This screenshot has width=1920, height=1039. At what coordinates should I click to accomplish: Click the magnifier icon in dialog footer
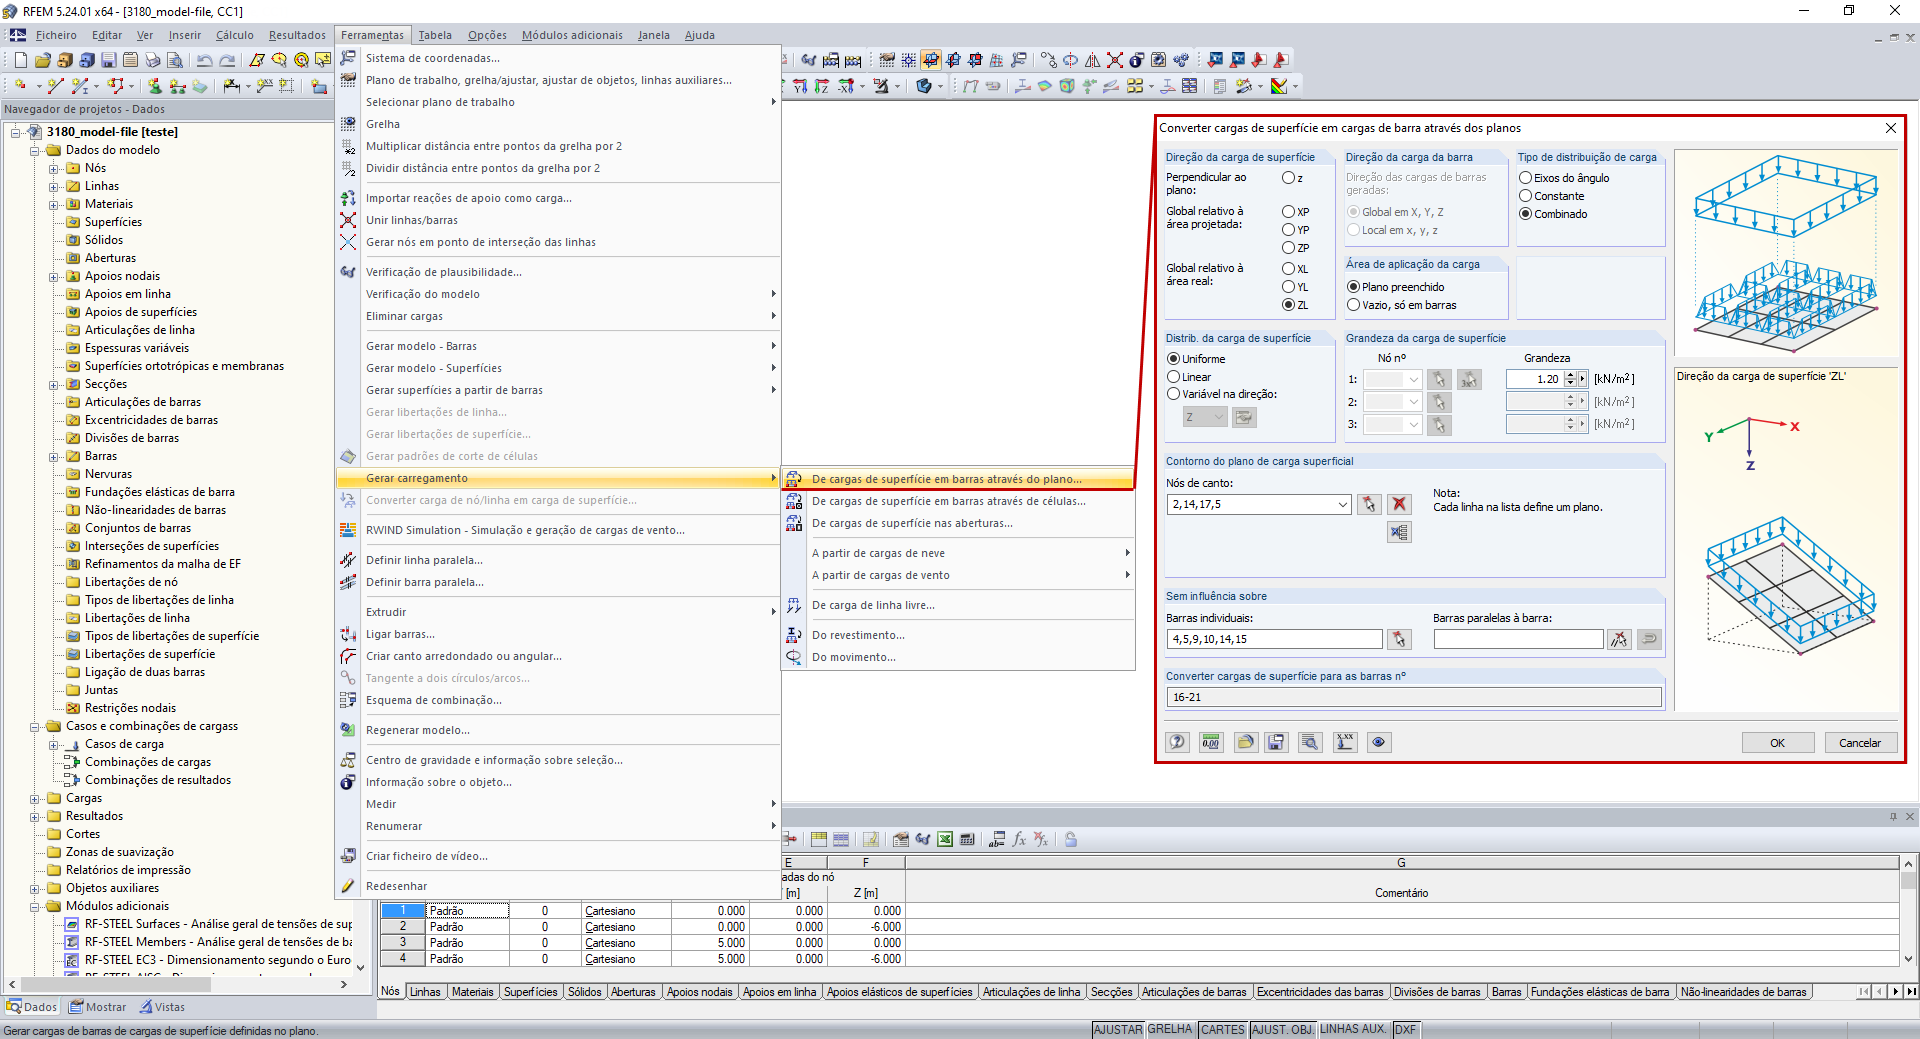point(1310,742)
